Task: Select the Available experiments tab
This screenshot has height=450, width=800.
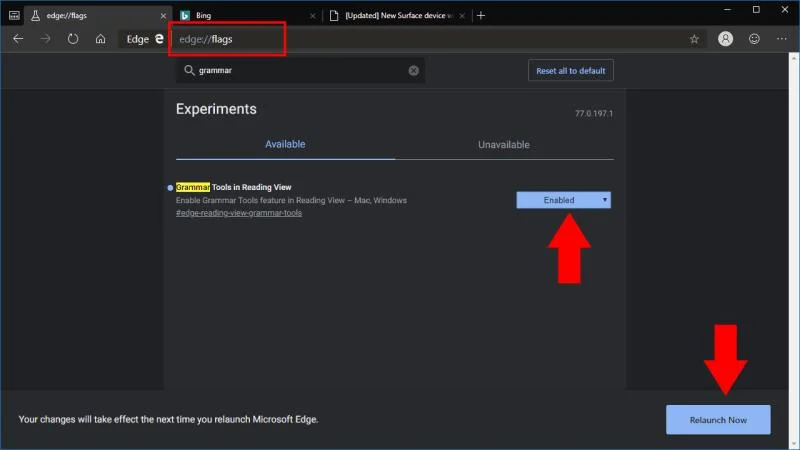Action: point(285,144)
